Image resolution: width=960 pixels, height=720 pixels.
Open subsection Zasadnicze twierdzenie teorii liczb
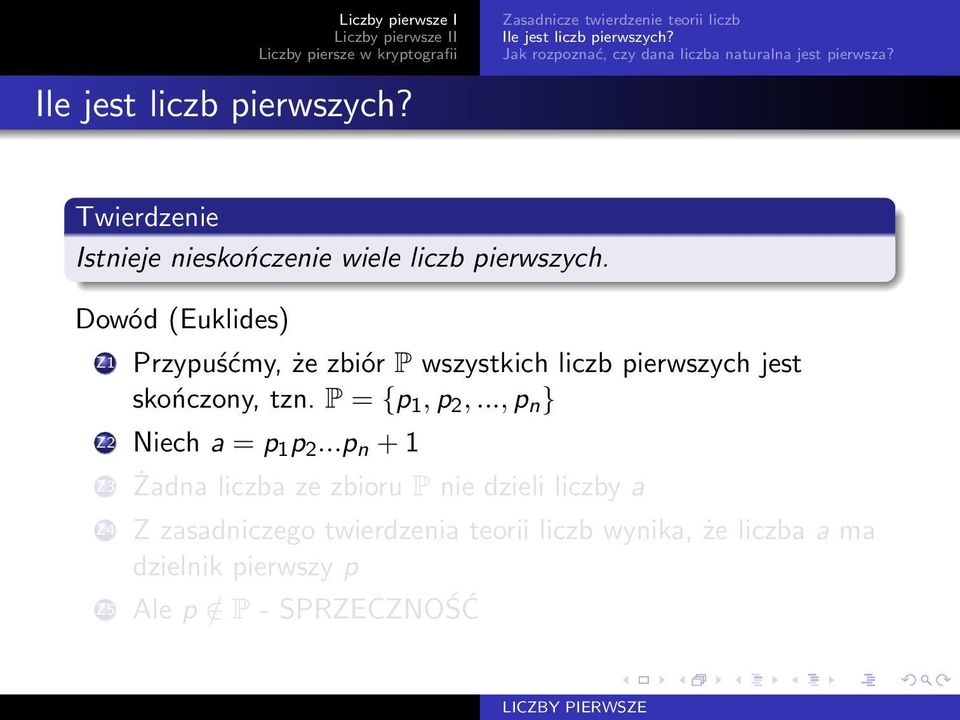(x=621, y=20)
